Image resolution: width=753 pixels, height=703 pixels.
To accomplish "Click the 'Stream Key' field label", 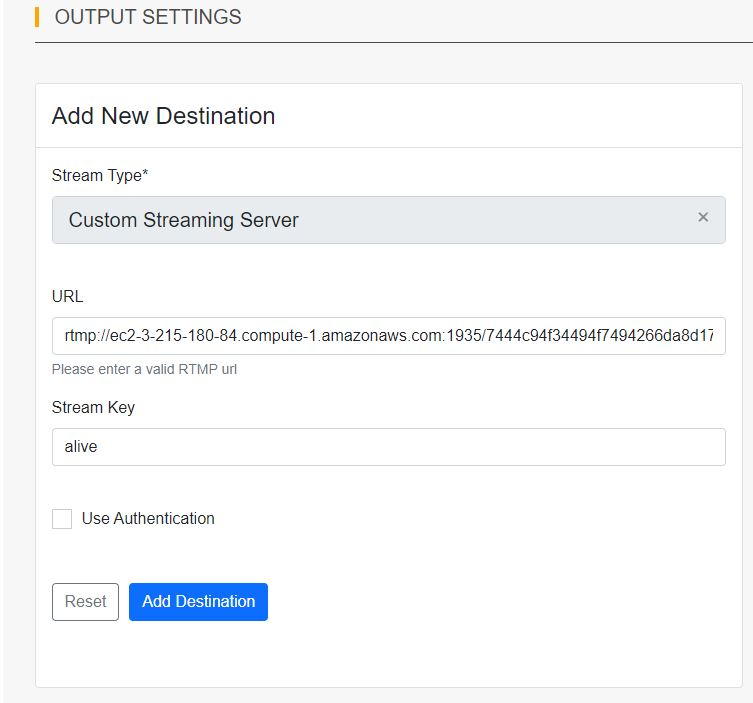I will coord(93,407).
